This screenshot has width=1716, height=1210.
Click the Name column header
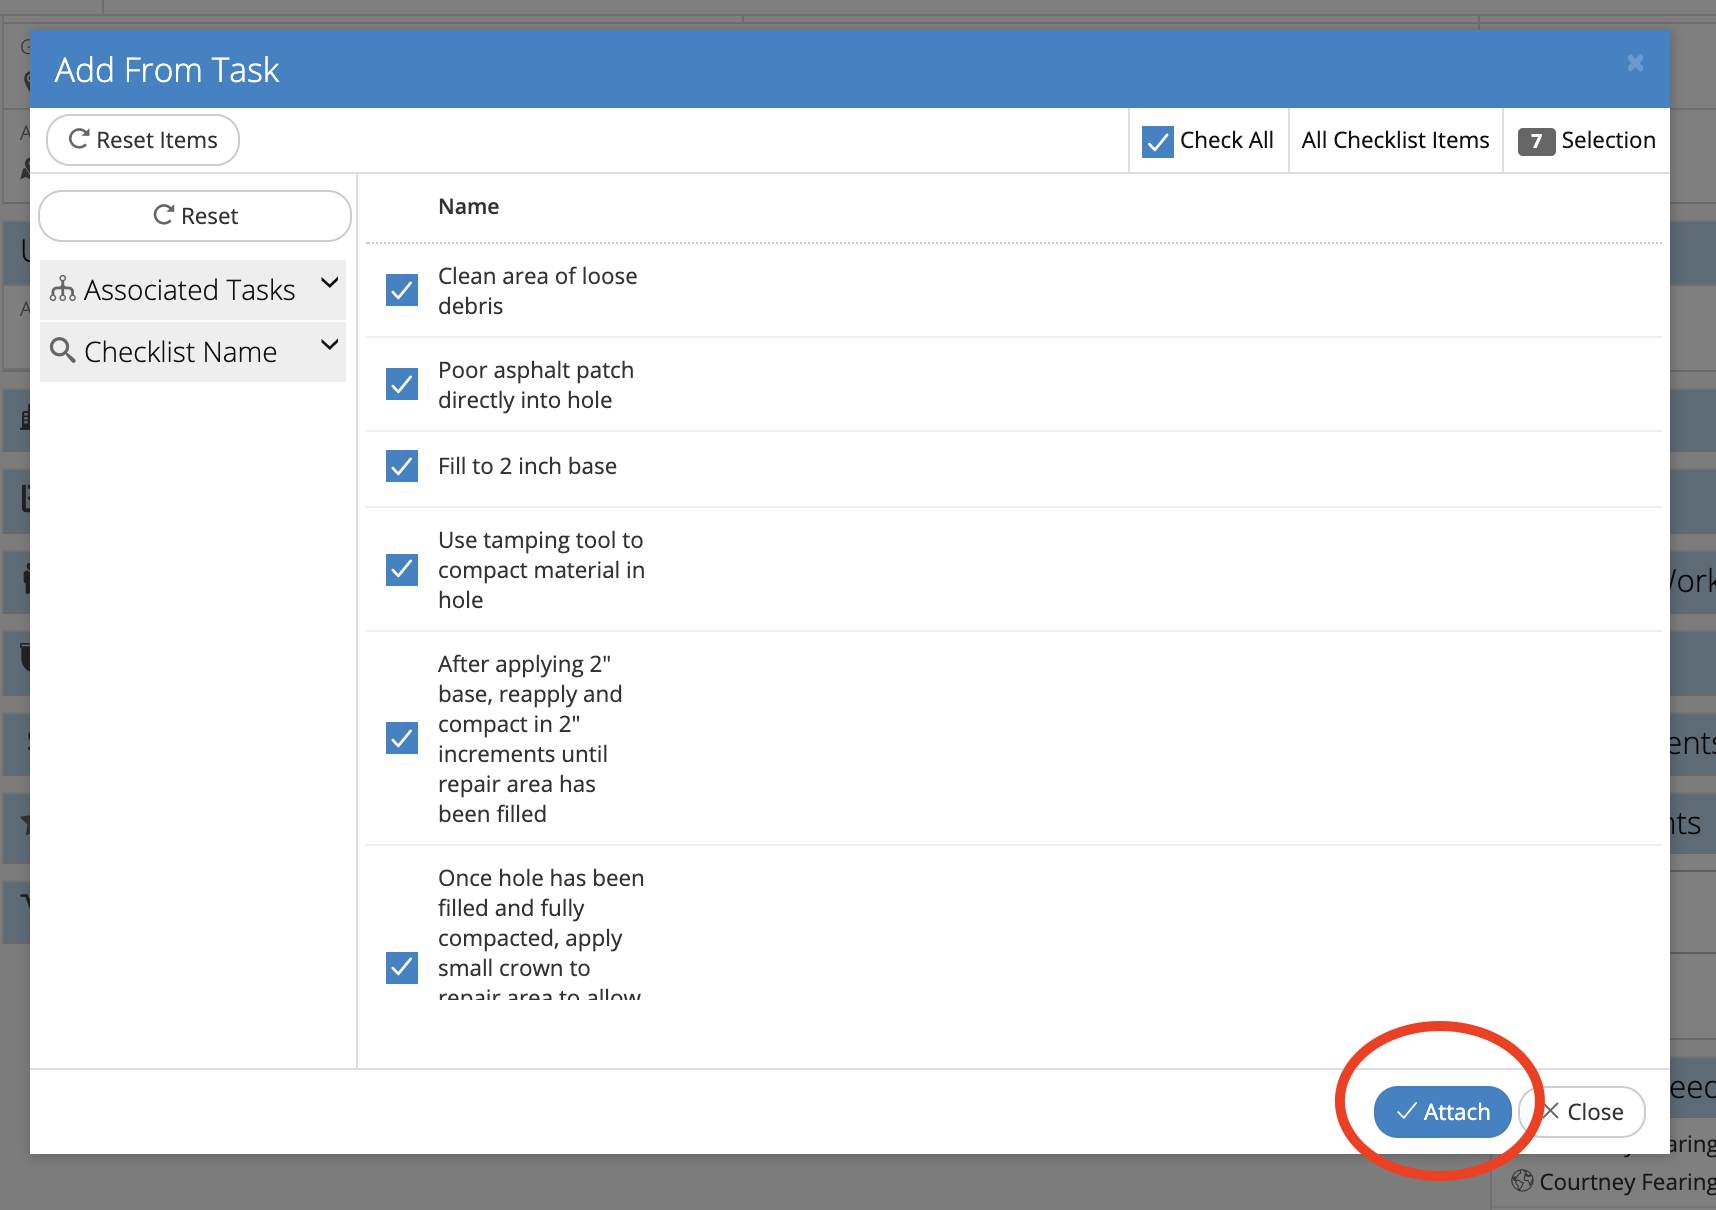point(468,206)
